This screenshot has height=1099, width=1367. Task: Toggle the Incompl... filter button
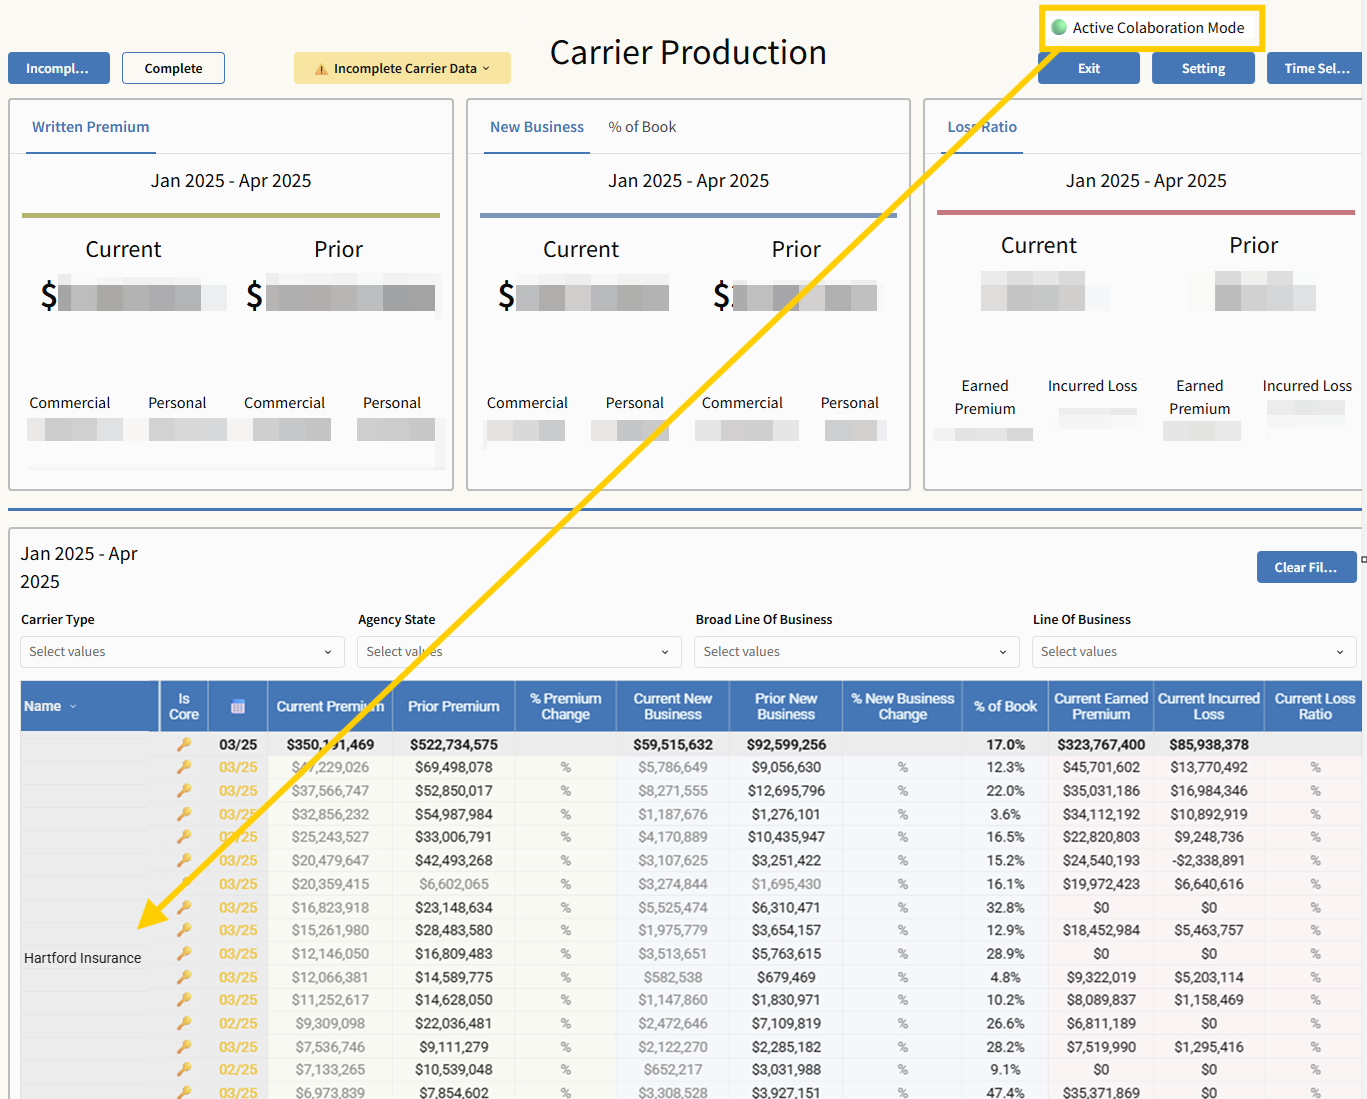coord(58,68)
